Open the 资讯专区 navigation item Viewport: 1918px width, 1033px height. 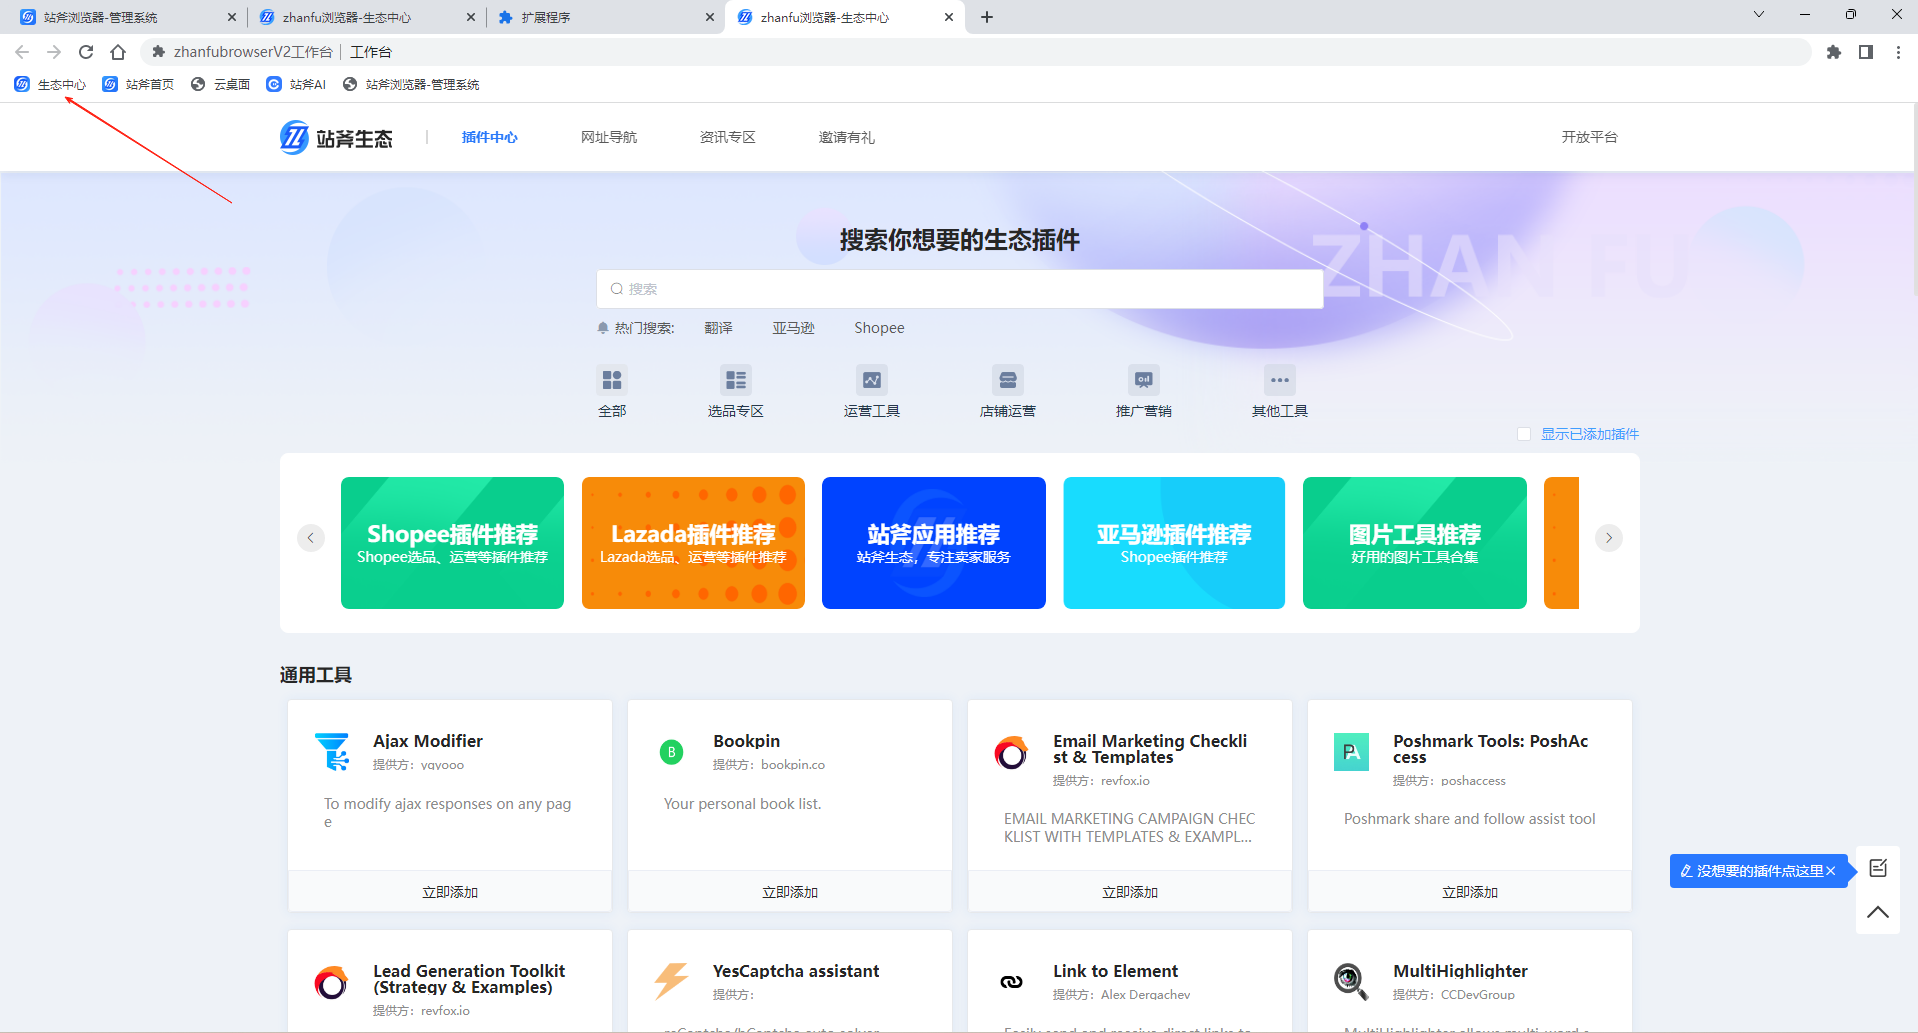point(728,137)
